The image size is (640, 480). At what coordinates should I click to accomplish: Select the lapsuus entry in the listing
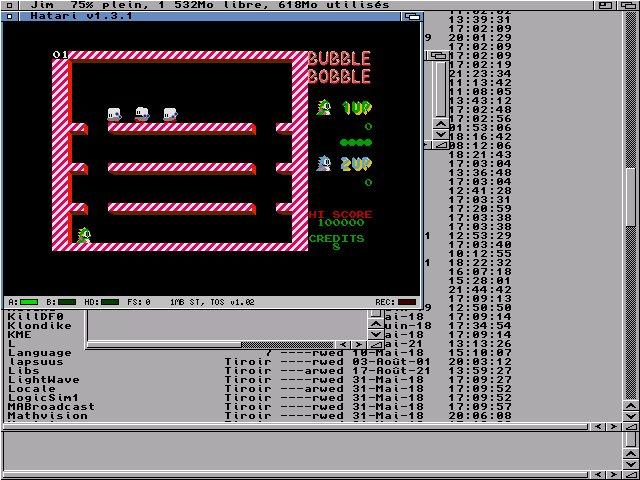[36, 361]
